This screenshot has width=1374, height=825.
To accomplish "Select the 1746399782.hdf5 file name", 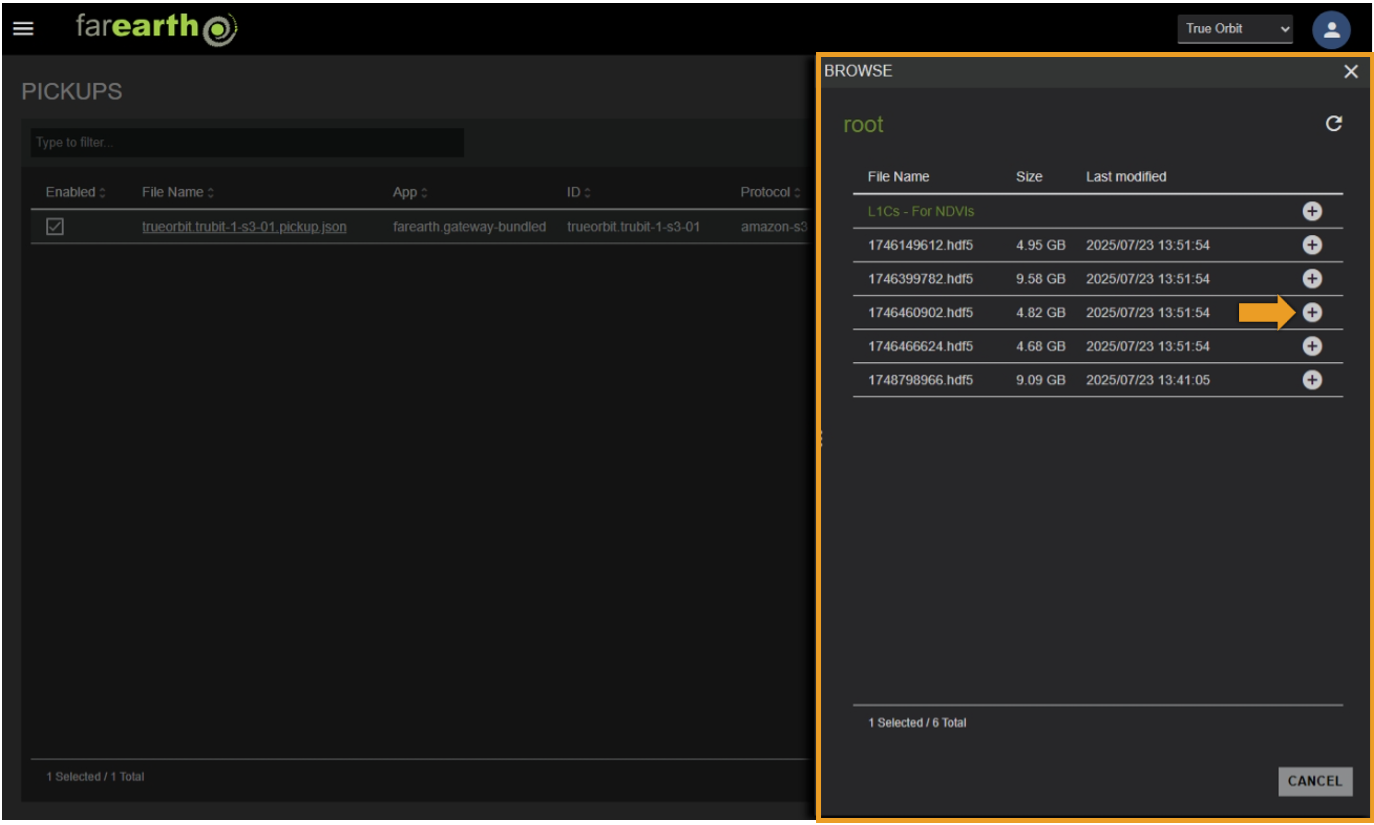I will pos(920,279).
